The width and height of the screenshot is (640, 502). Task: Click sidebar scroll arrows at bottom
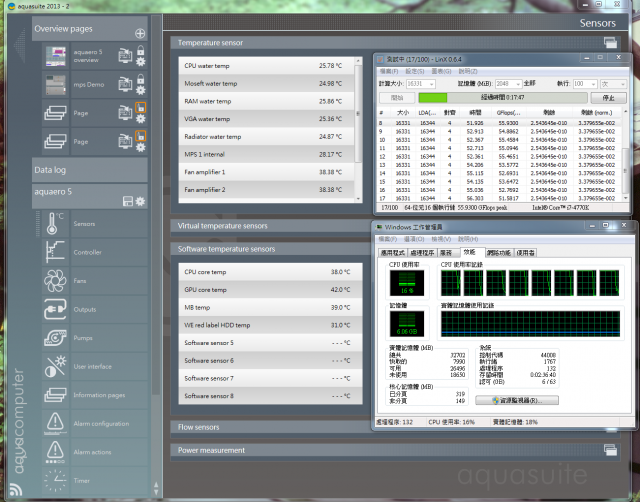coord(156,488)
